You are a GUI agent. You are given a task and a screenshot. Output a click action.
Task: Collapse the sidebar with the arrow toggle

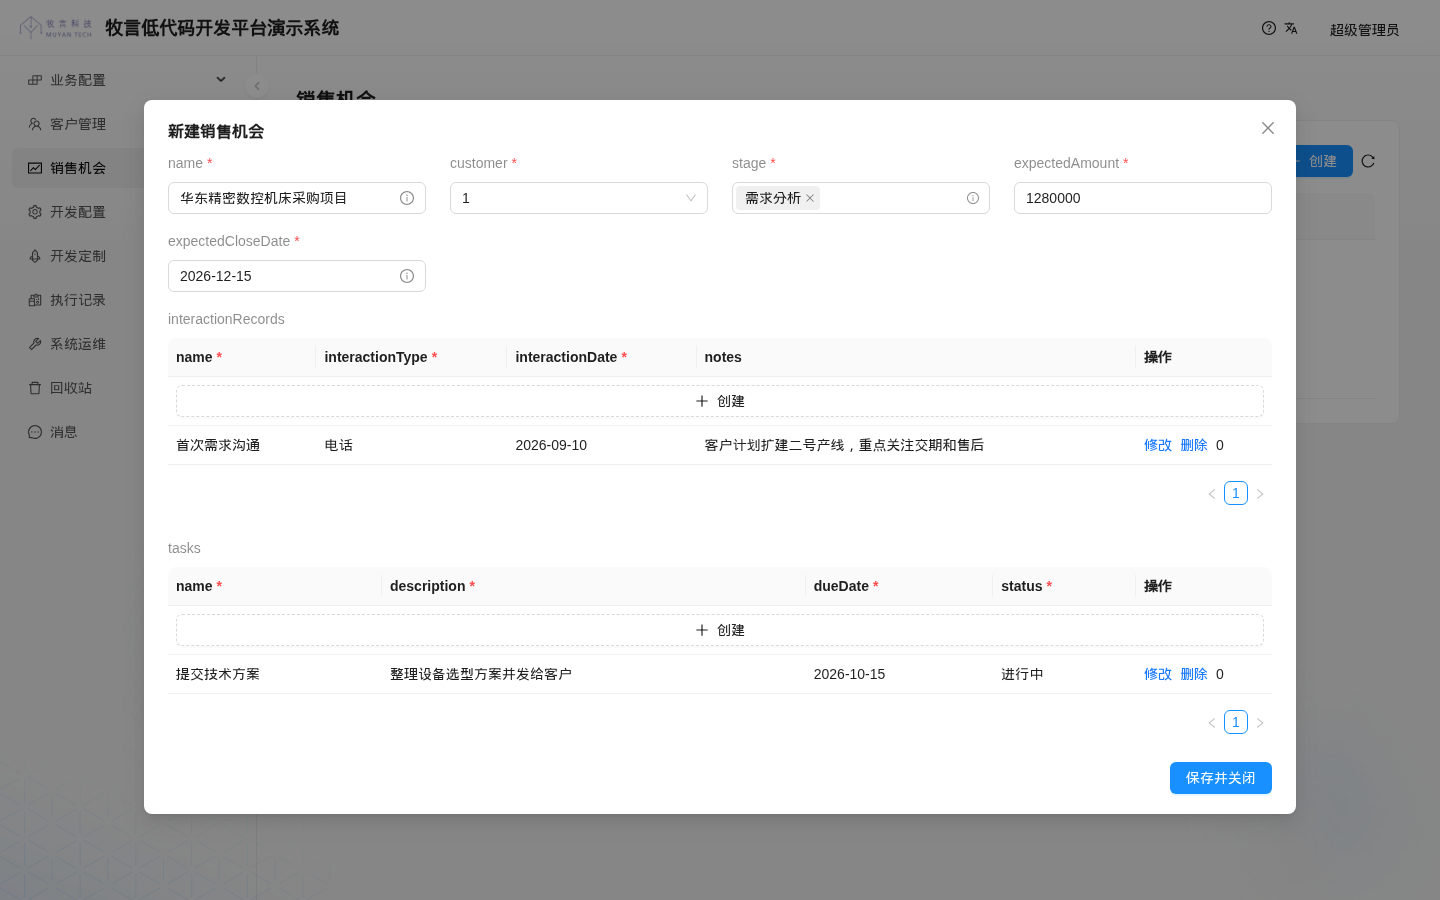point(257,86)
